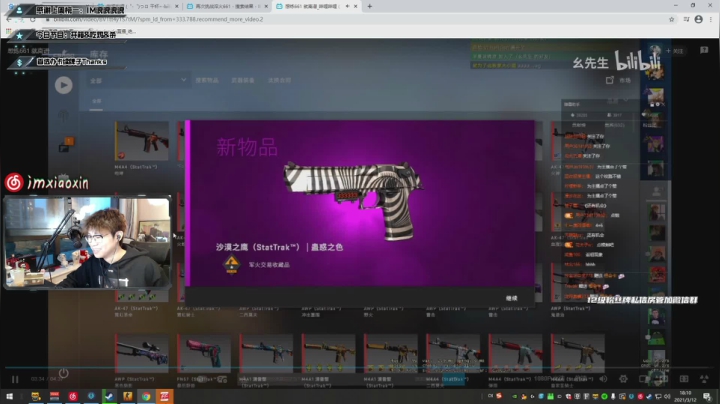Click the video progress bar
Image resolution: width=720 pixels, height=404 pixels.
click(x=360, y=368)
